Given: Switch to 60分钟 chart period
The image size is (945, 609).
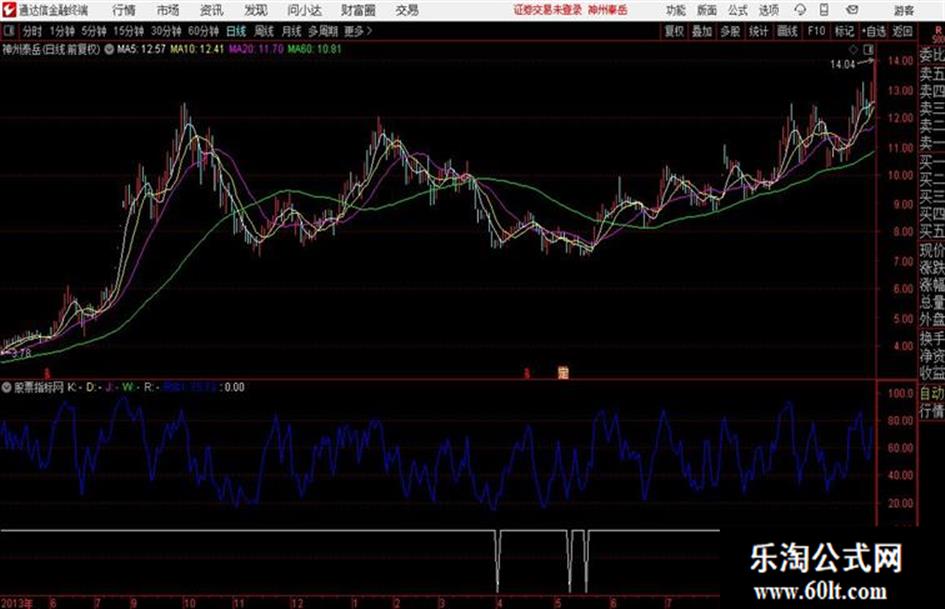Looking at the screenshot, I should point(204,31).
